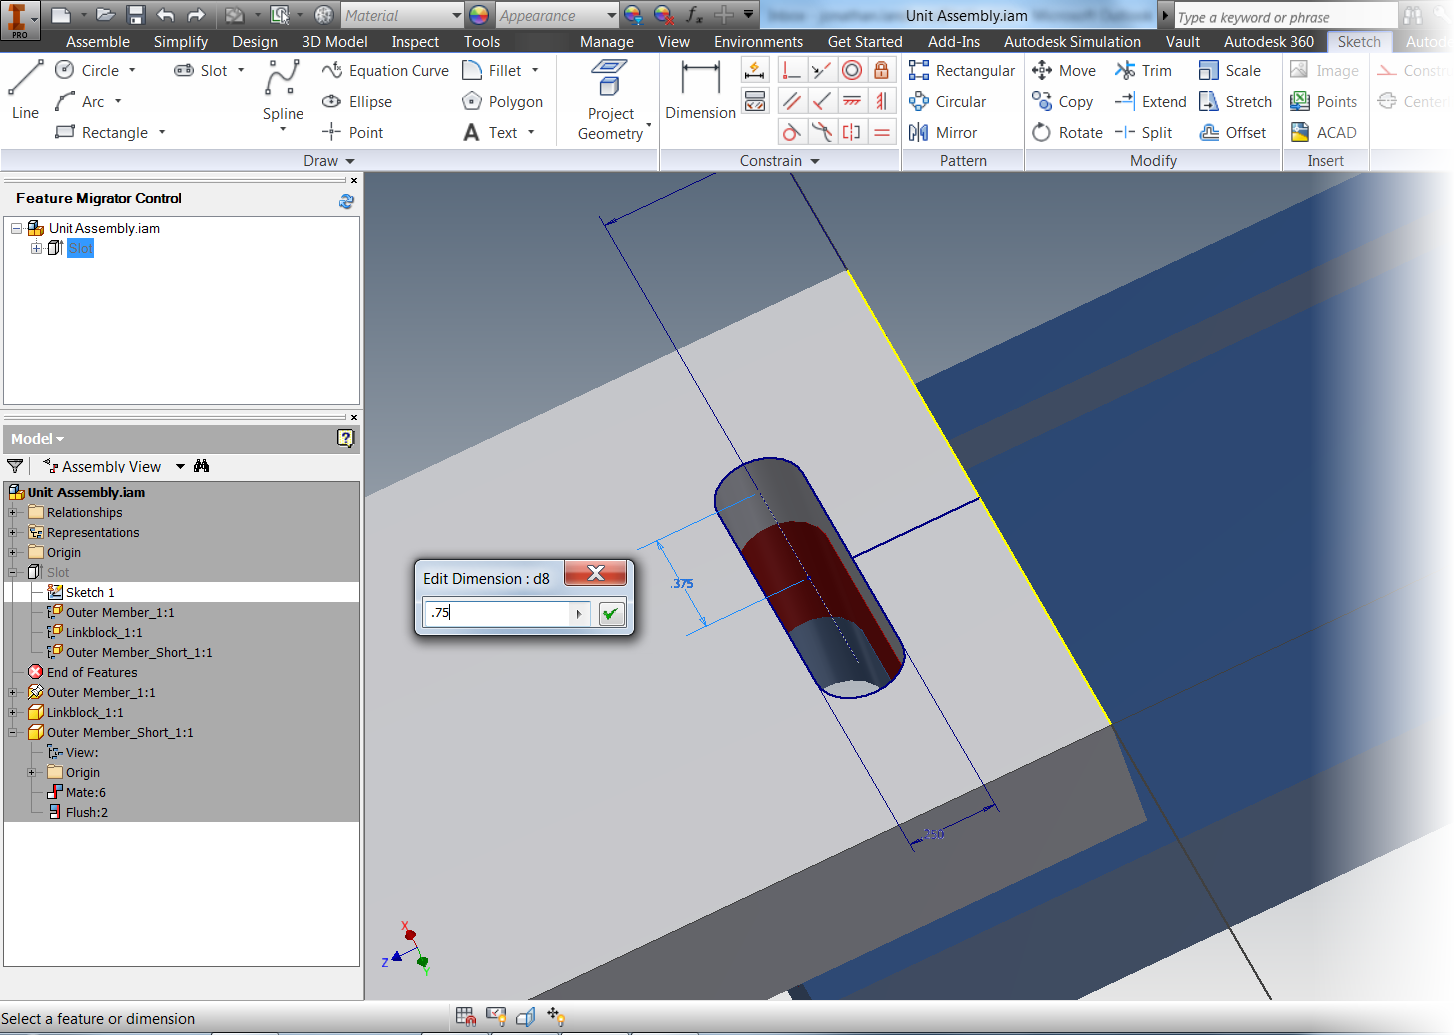
Task: Select the Offset tool
Action: click(1233, 132)
